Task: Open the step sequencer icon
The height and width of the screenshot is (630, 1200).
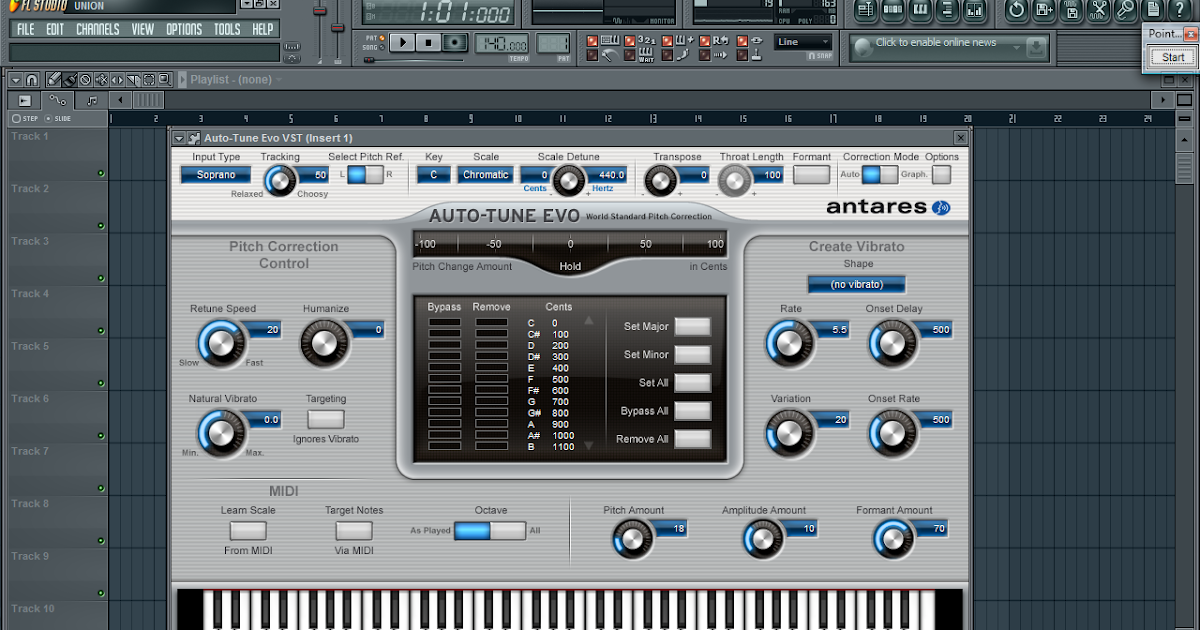Action: pyautogui.click(x=894, y=9)
